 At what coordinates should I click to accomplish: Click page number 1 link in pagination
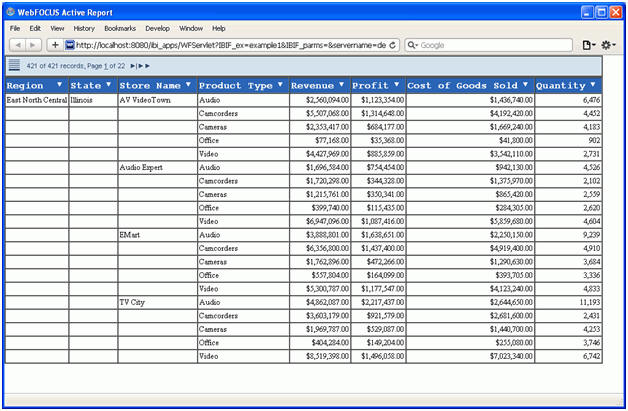106,66
